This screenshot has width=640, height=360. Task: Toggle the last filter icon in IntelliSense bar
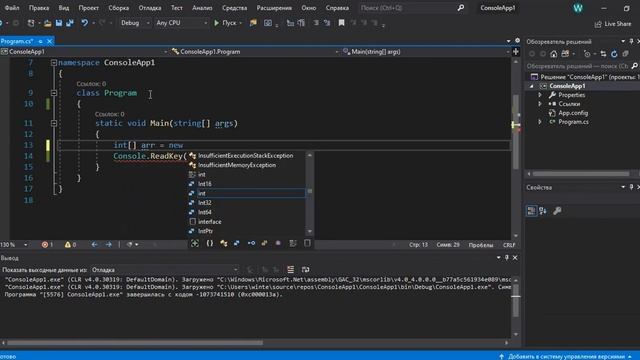point(307,243)
